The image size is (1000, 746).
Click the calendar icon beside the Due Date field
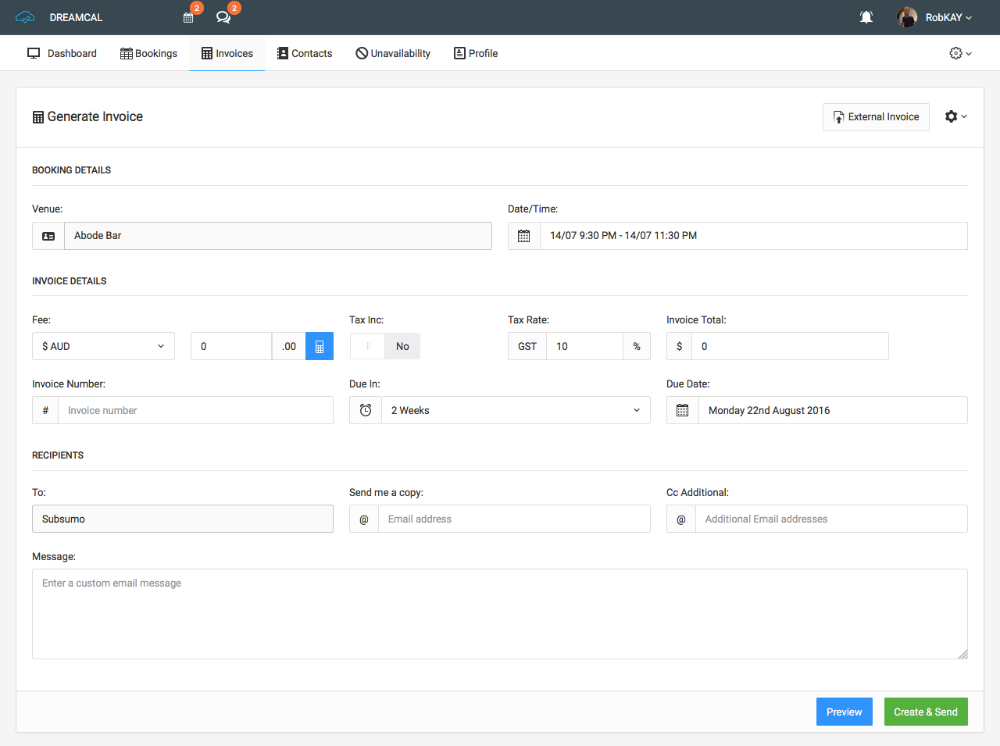click(x=682, y=410)
